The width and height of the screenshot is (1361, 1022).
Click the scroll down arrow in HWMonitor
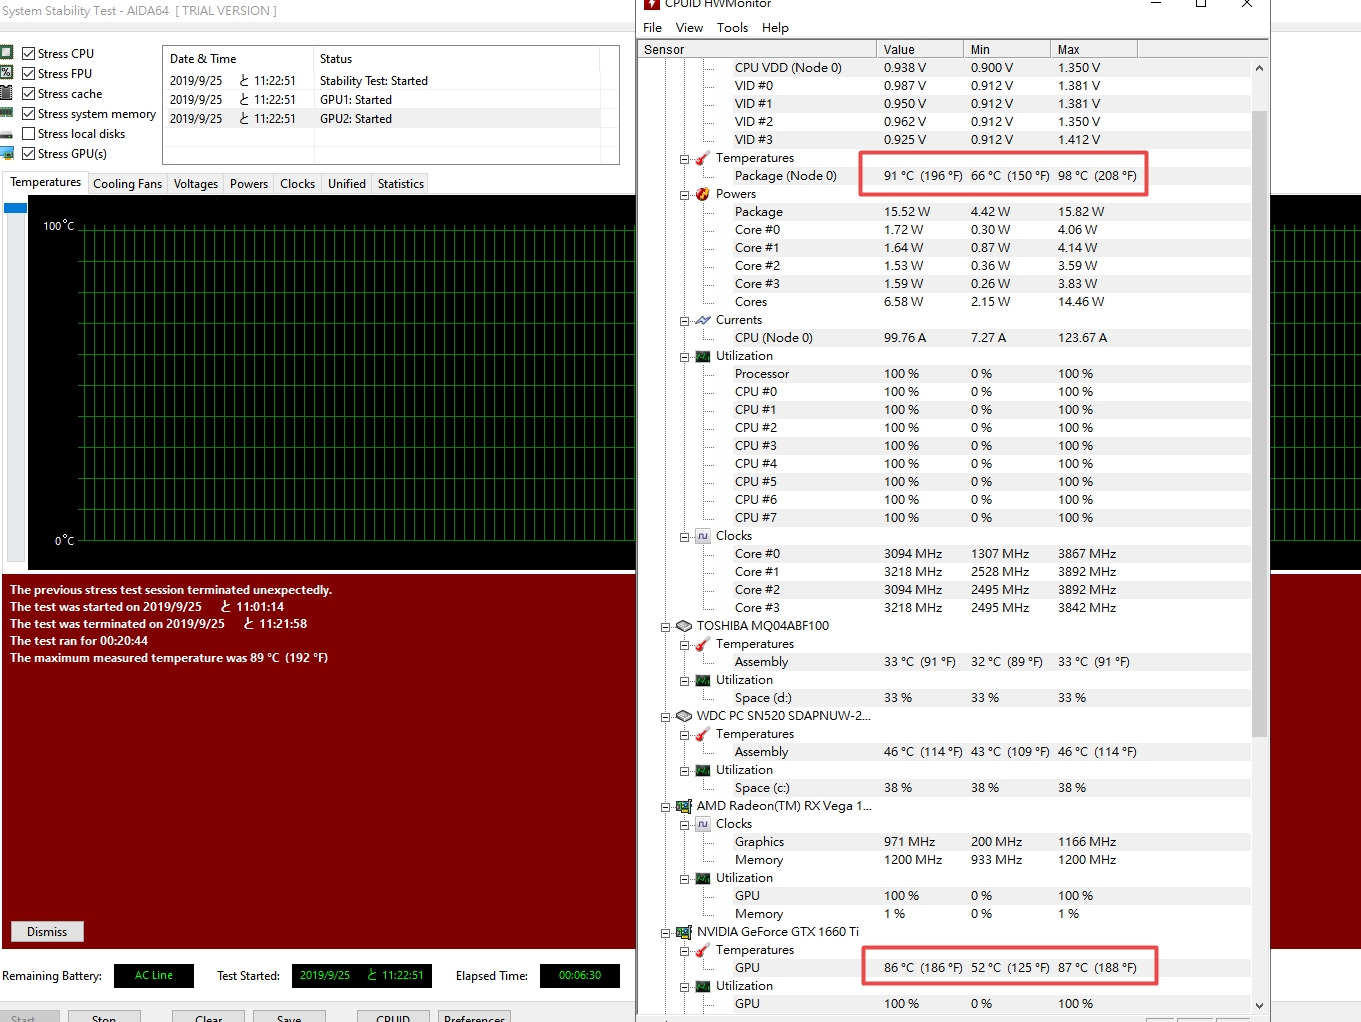(x=1259, y=1005)
